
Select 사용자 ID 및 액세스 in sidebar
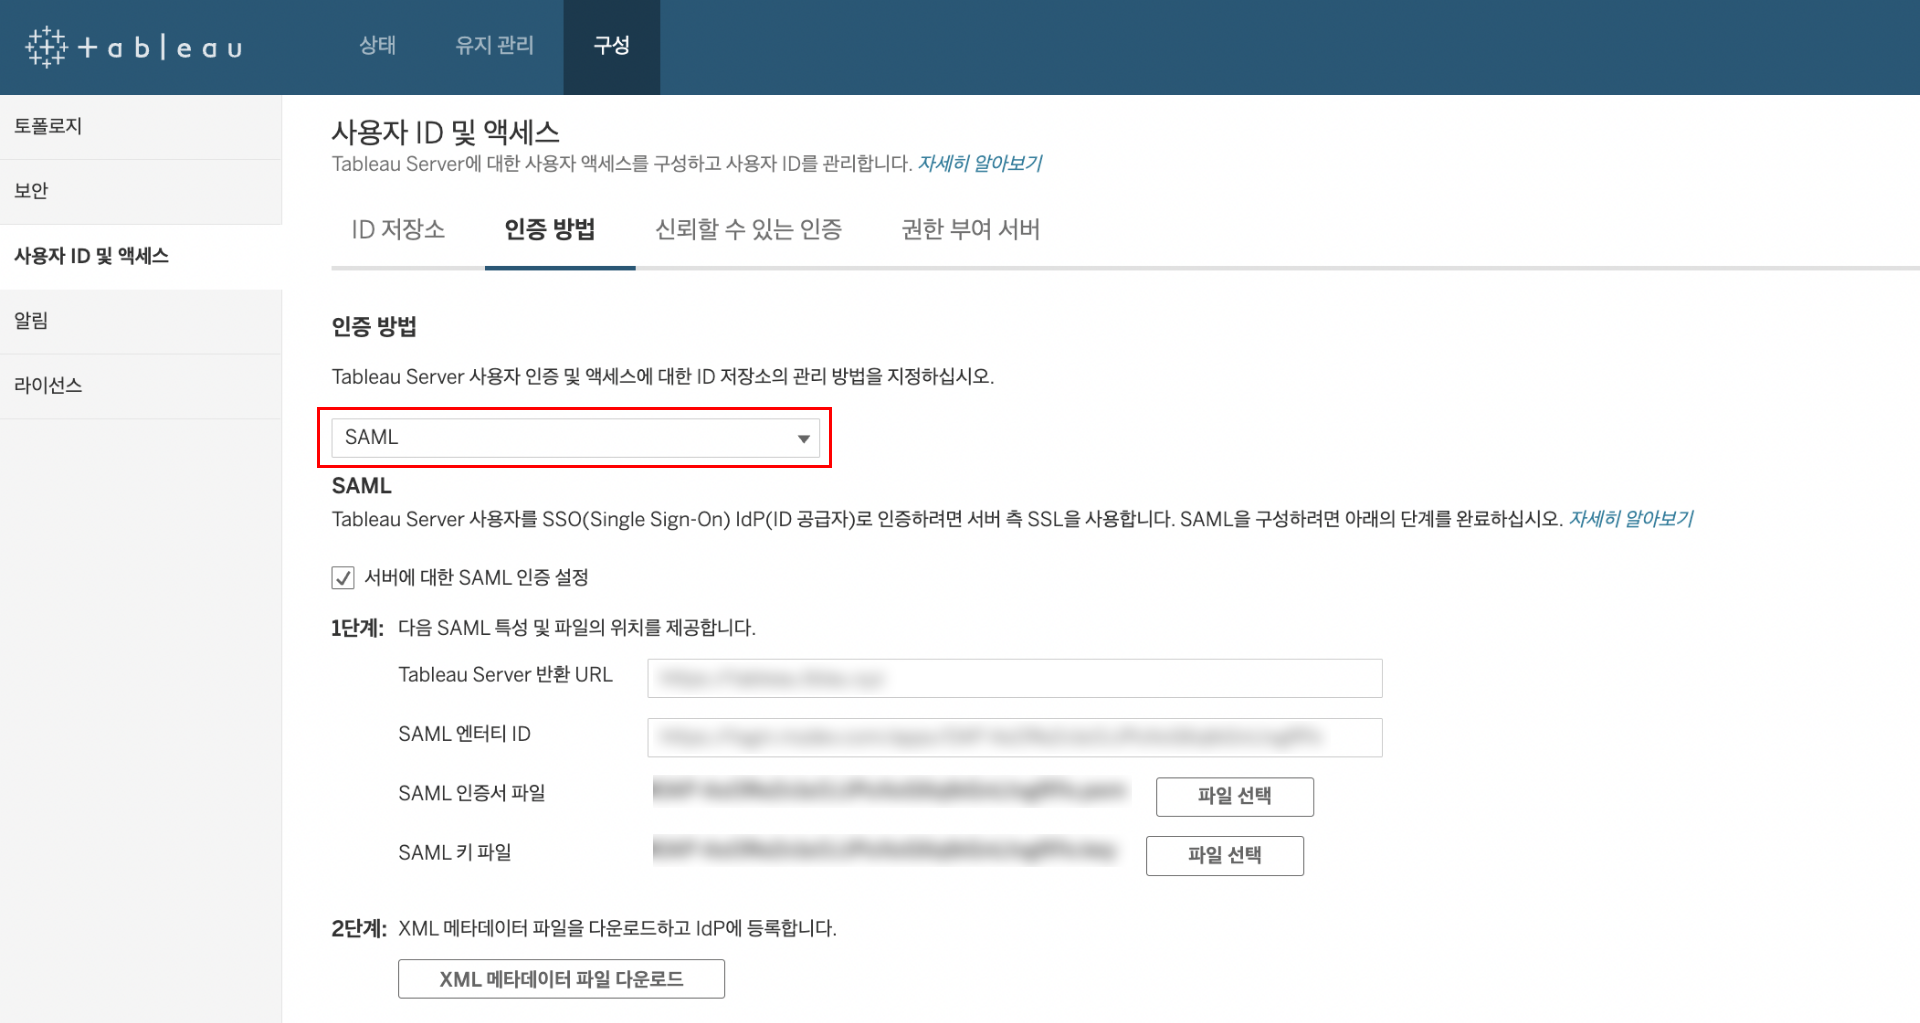tap(140, 256)
